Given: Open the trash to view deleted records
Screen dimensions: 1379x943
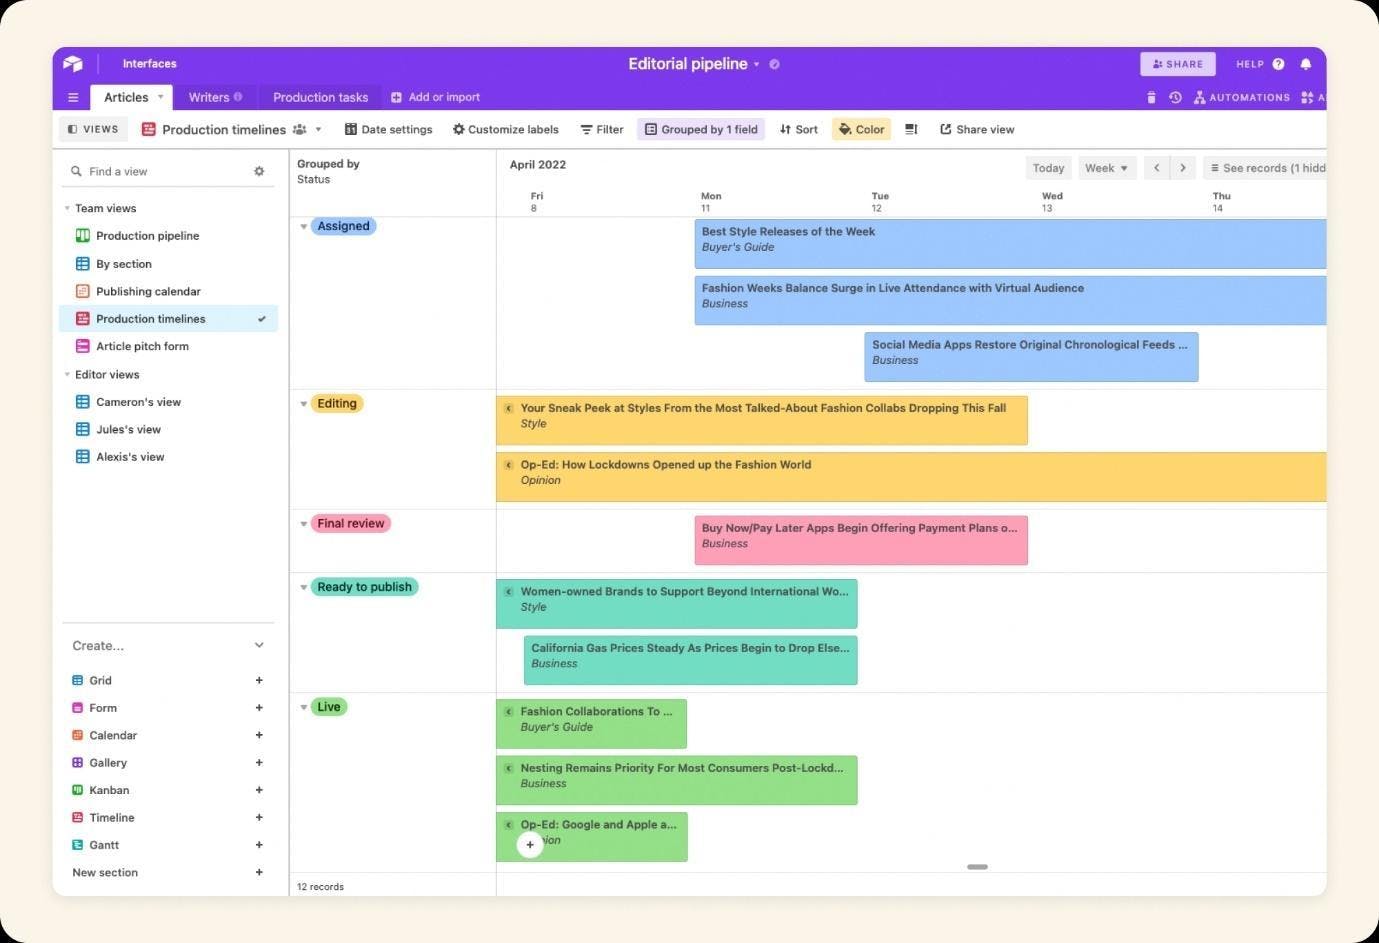Looking at the screenshot, I should coord(1151,97).
